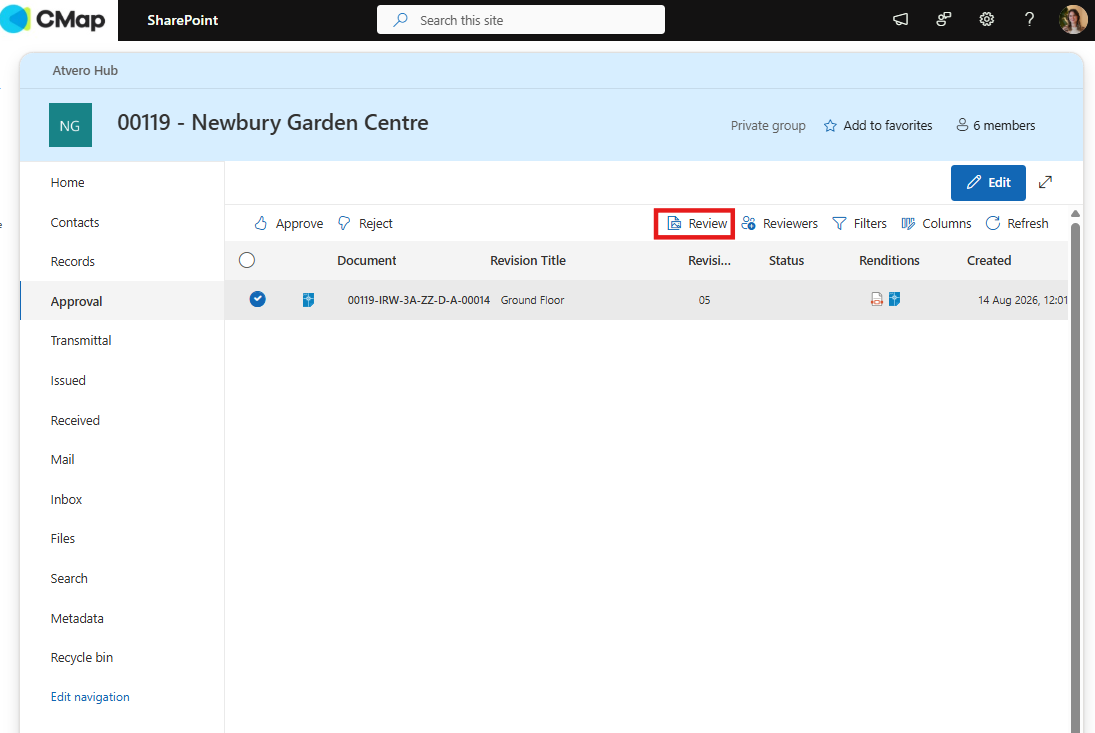Open the Filters option
Viewport: 1095px width, 733px height.
coord(860,223)
